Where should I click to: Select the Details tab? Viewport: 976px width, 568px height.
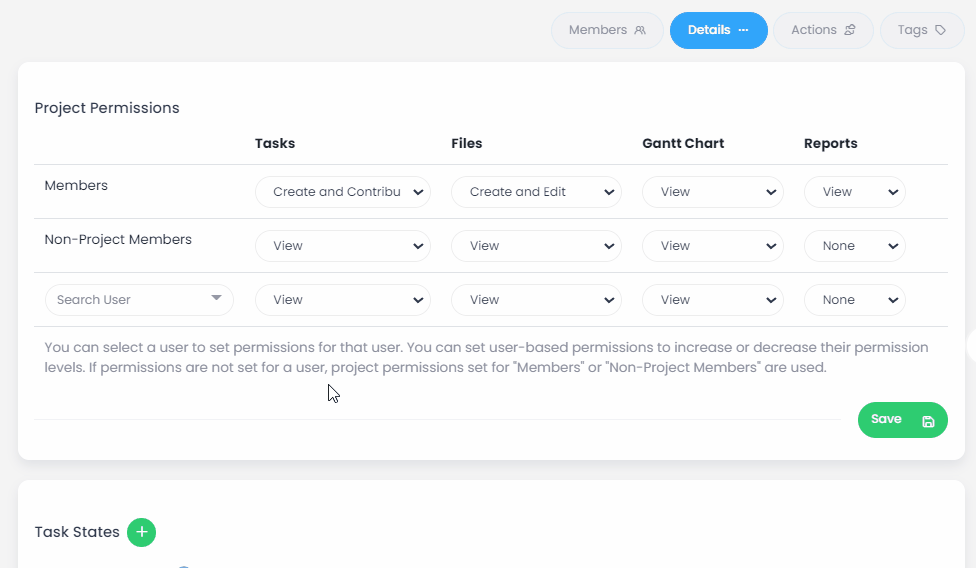(x=718, y=30)
